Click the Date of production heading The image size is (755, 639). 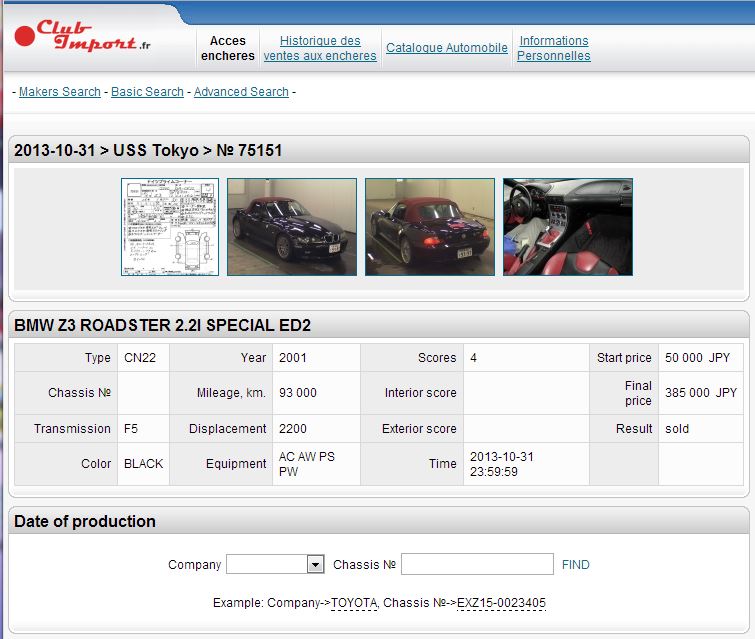pyautogui.click(x=85, y=521)
